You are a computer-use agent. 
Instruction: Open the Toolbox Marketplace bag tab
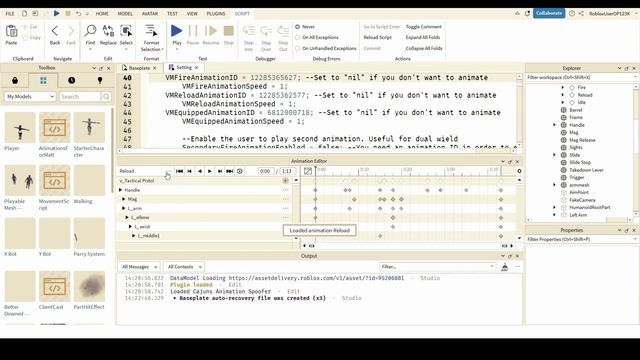(15, 80)
